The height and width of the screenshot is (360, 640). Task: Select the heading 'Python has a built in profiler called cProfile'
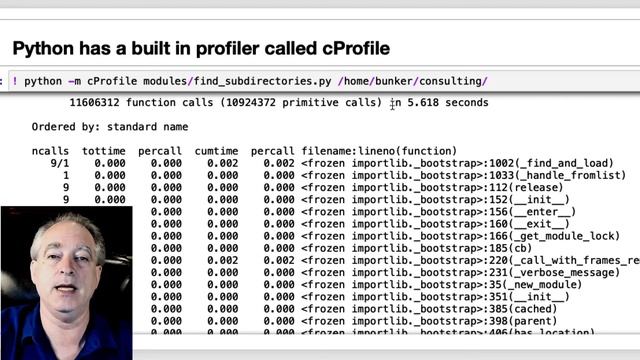[201, 49]
